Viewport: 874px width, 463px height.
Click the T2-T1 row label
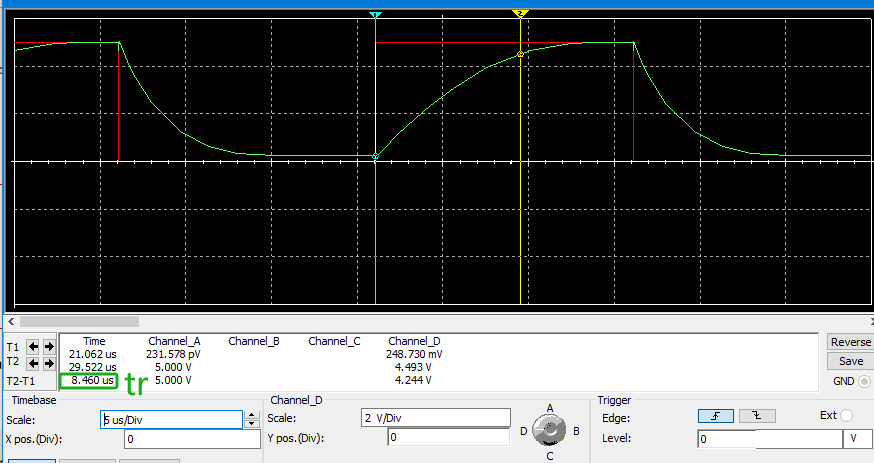click(21, 381)
